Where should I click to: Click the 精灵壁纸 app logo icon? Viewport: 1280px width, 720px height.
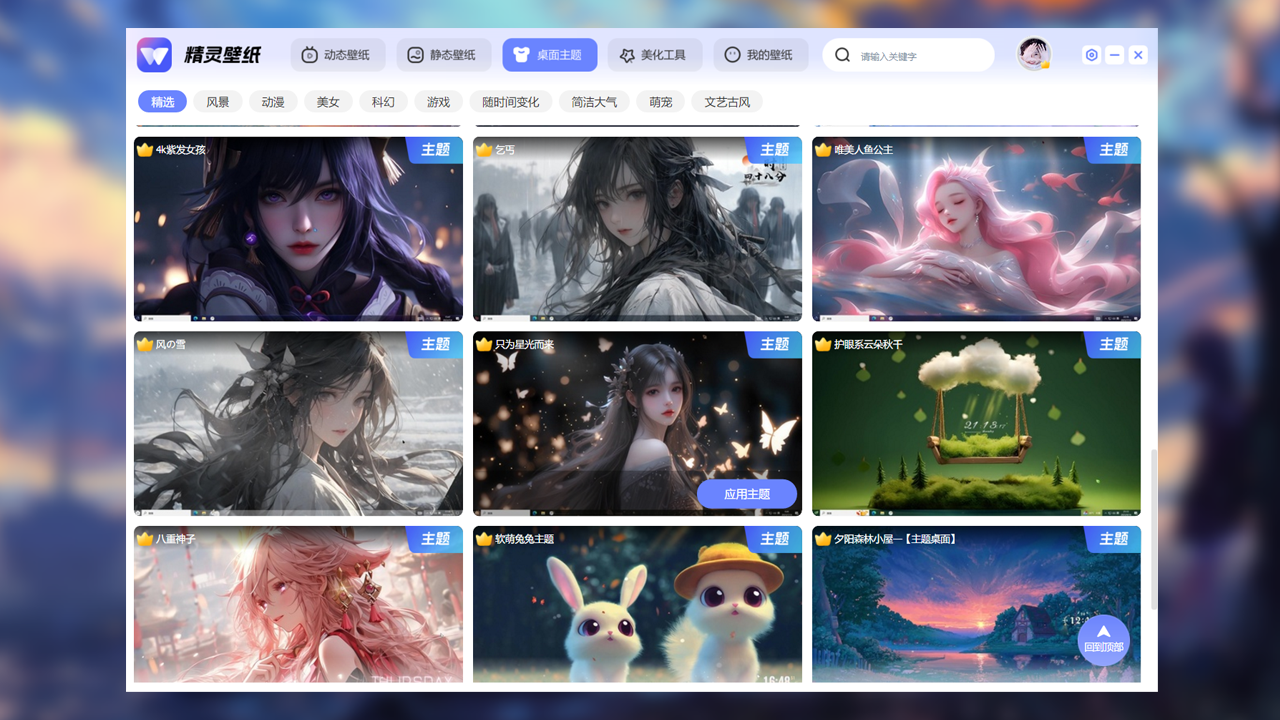point(154,55)
